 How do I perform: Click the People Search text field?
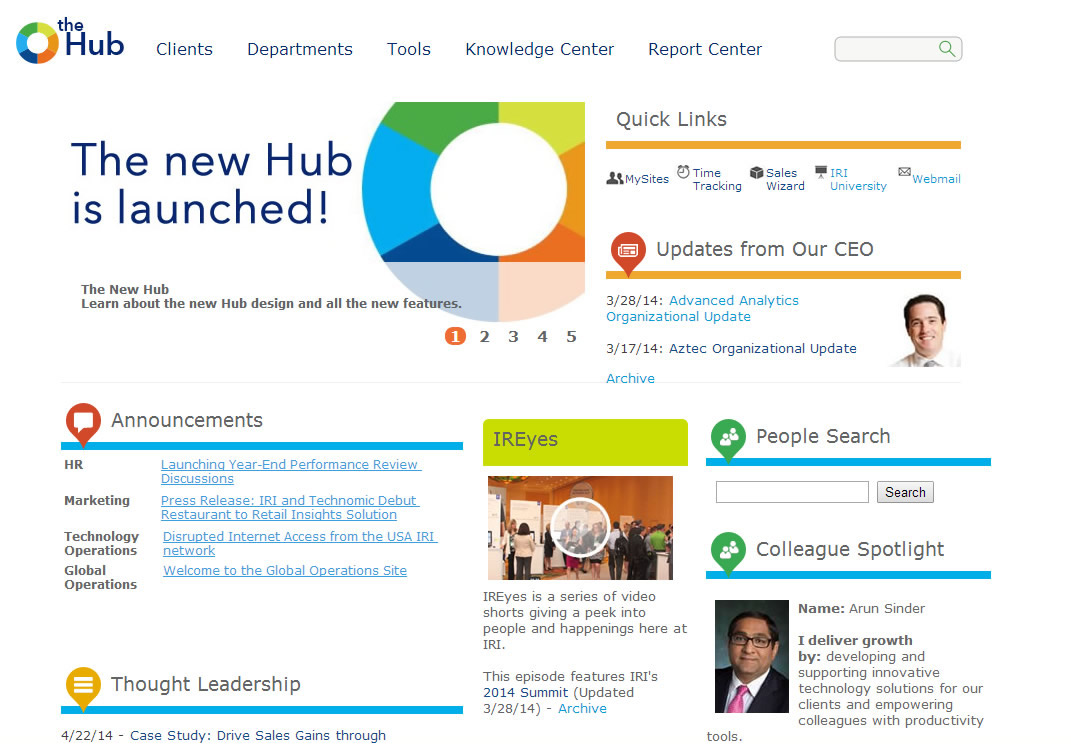[x=791, y=492]
